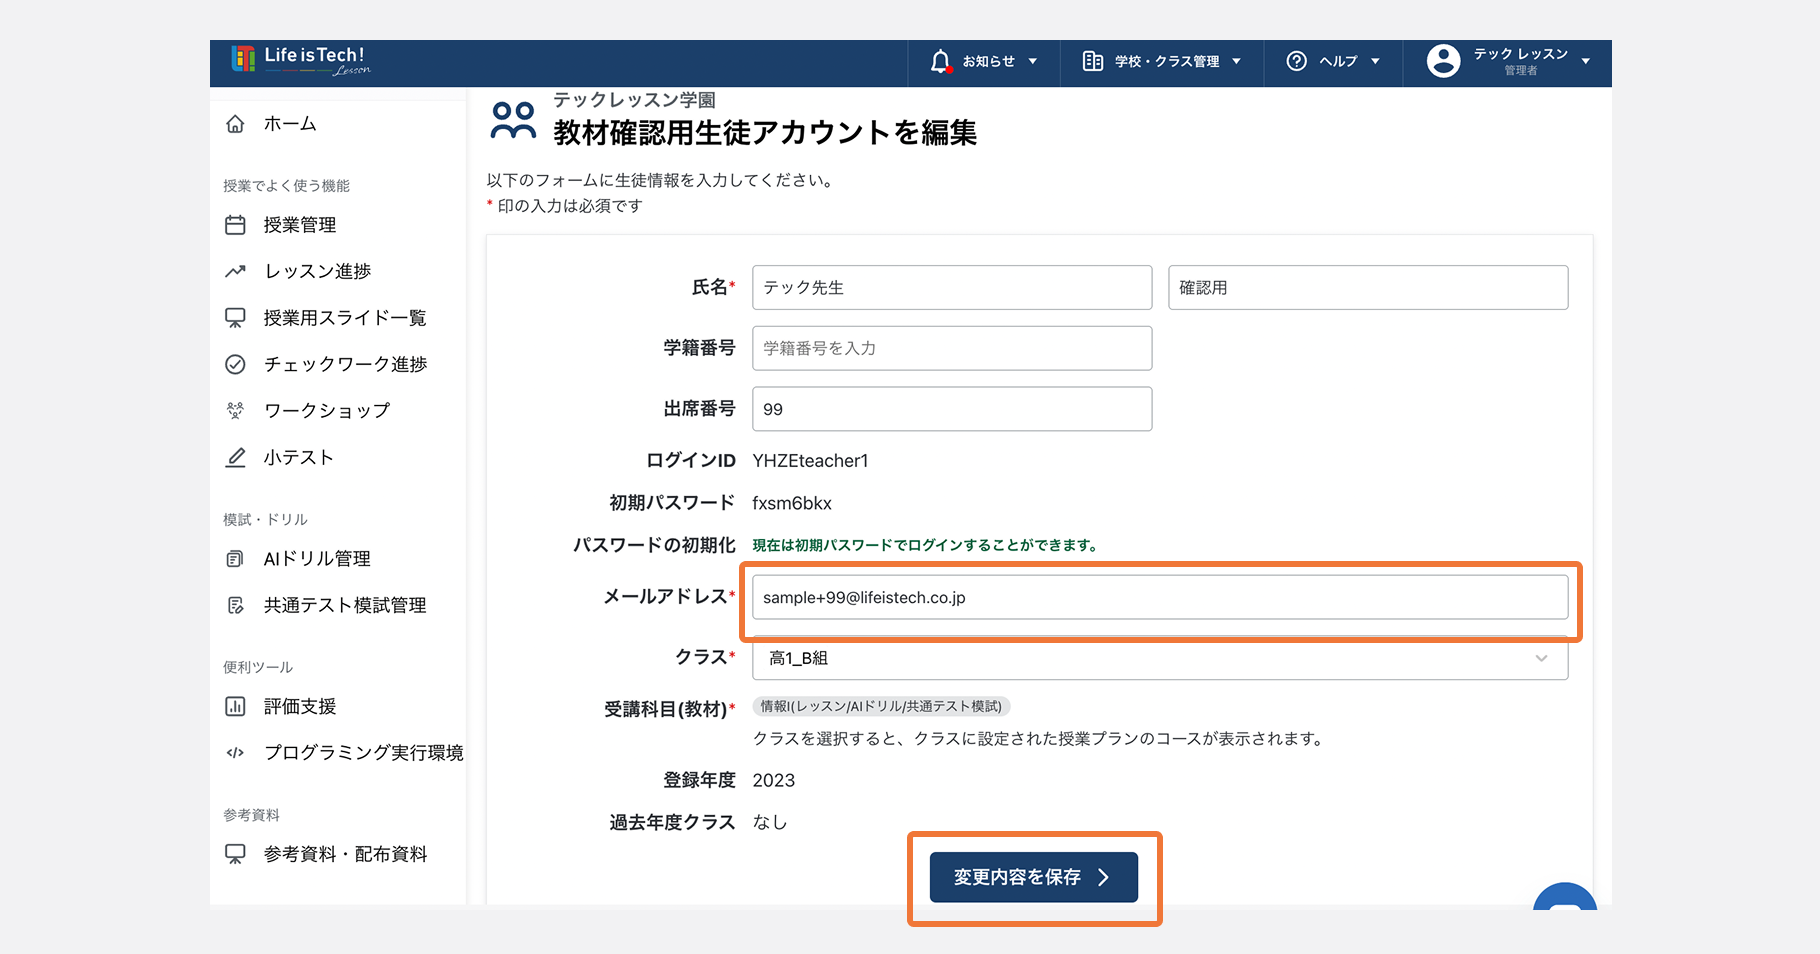The height and width of the screenshot is (954, 1820).
Task: Open 評価支援 in sidebar
Action: click(x=300, y=706)
